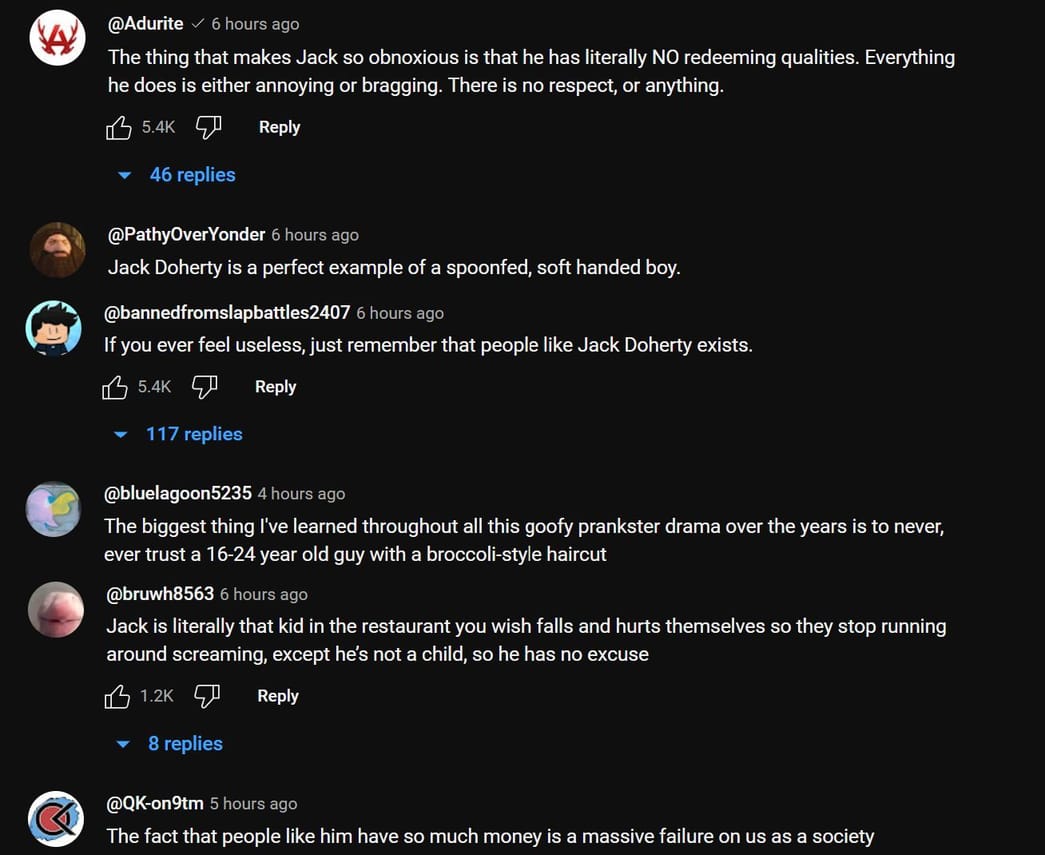The width and height of the screenshot is (1045, 855).
Task: Dislike @bruwh8563's comment
Action: pyautogui.click(x=207, y=695)
